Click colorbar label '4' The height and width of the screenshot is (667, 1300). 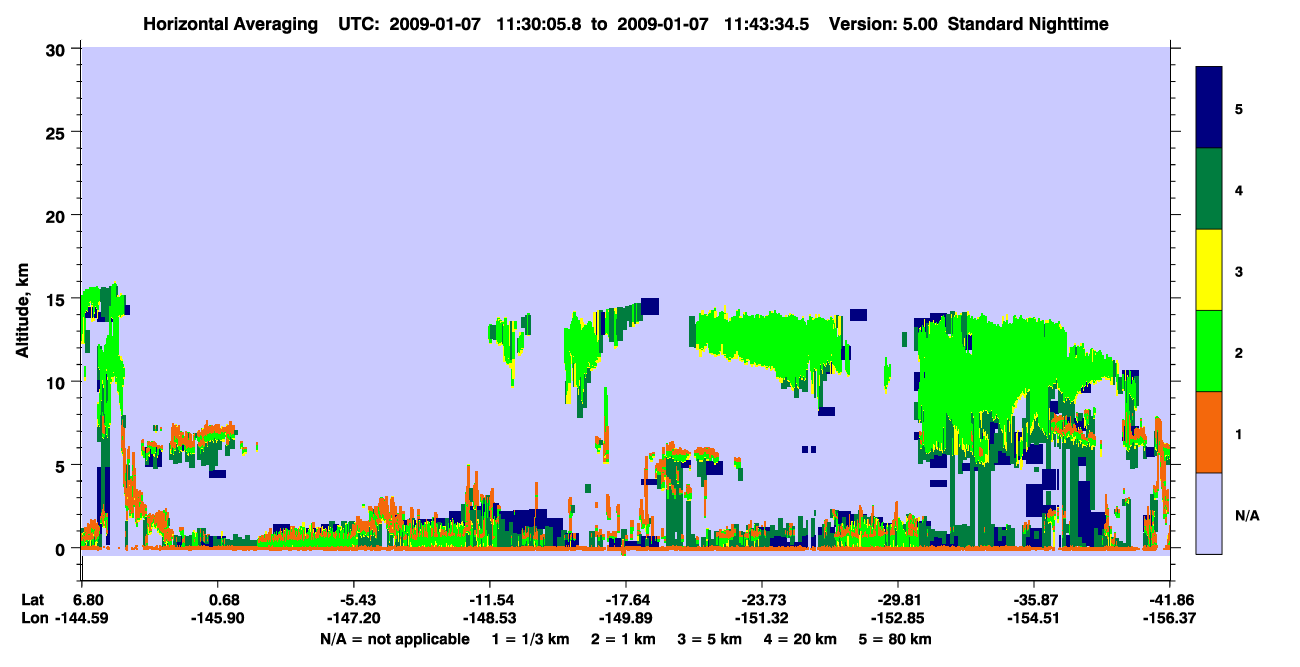(1238, 189)
